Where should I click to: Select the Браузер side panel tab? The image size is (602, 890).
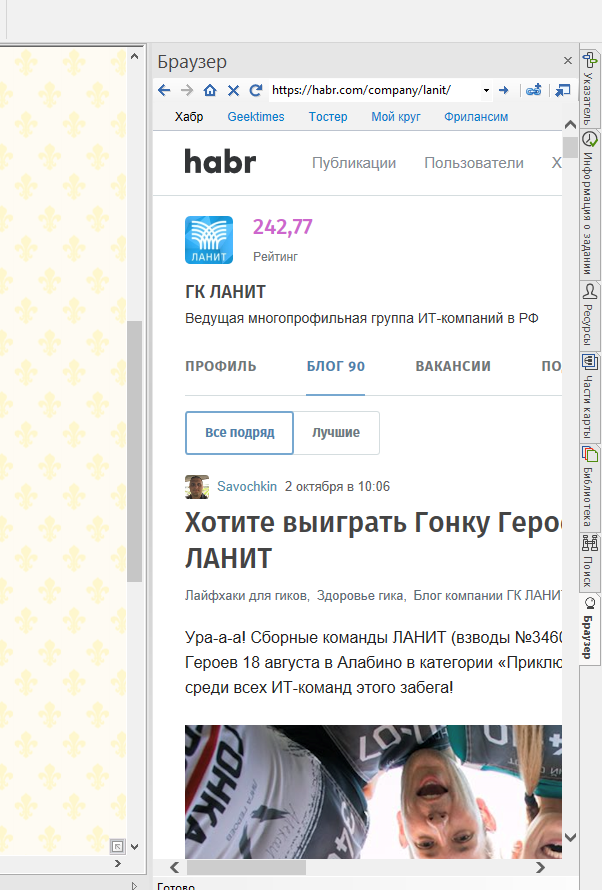(x=590, y=627)
